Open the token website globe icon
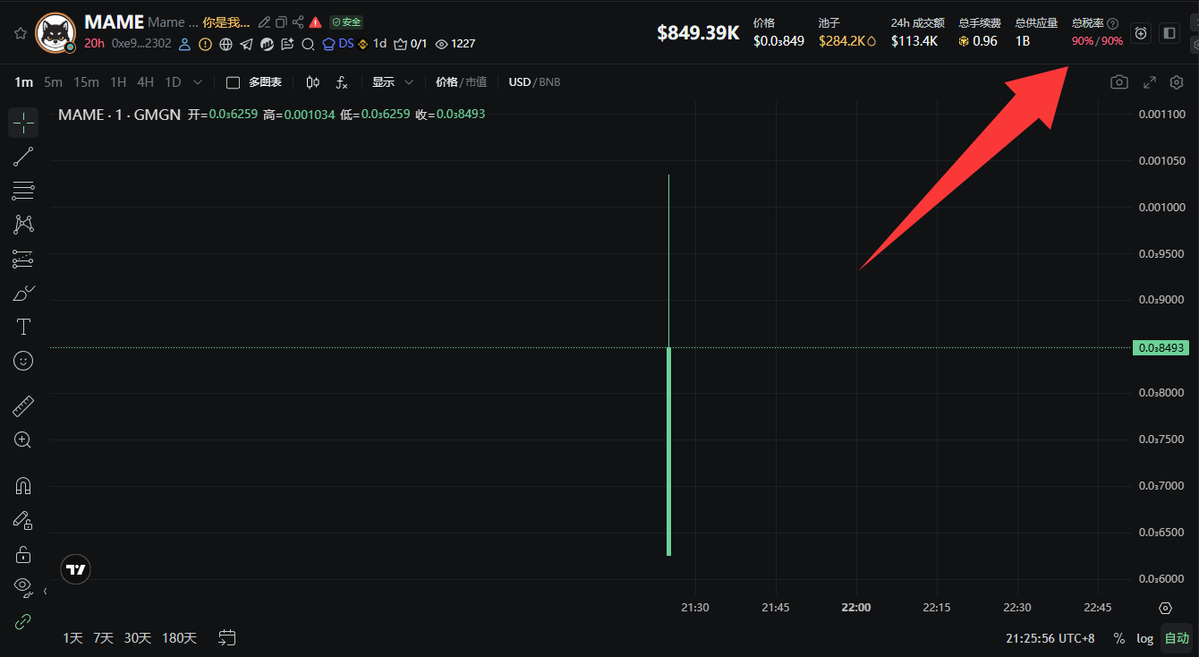 [x=226, y=44]
